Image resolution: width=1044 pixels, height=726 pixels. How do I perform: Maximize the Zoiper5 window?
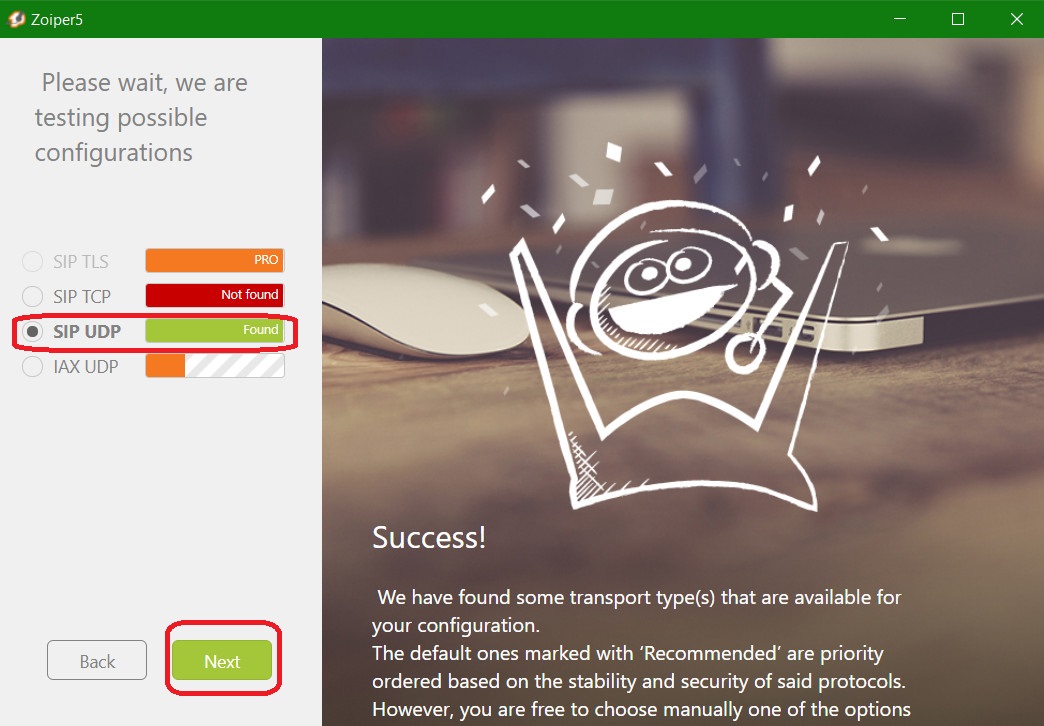pyautogui.click(x=957, y=19)
